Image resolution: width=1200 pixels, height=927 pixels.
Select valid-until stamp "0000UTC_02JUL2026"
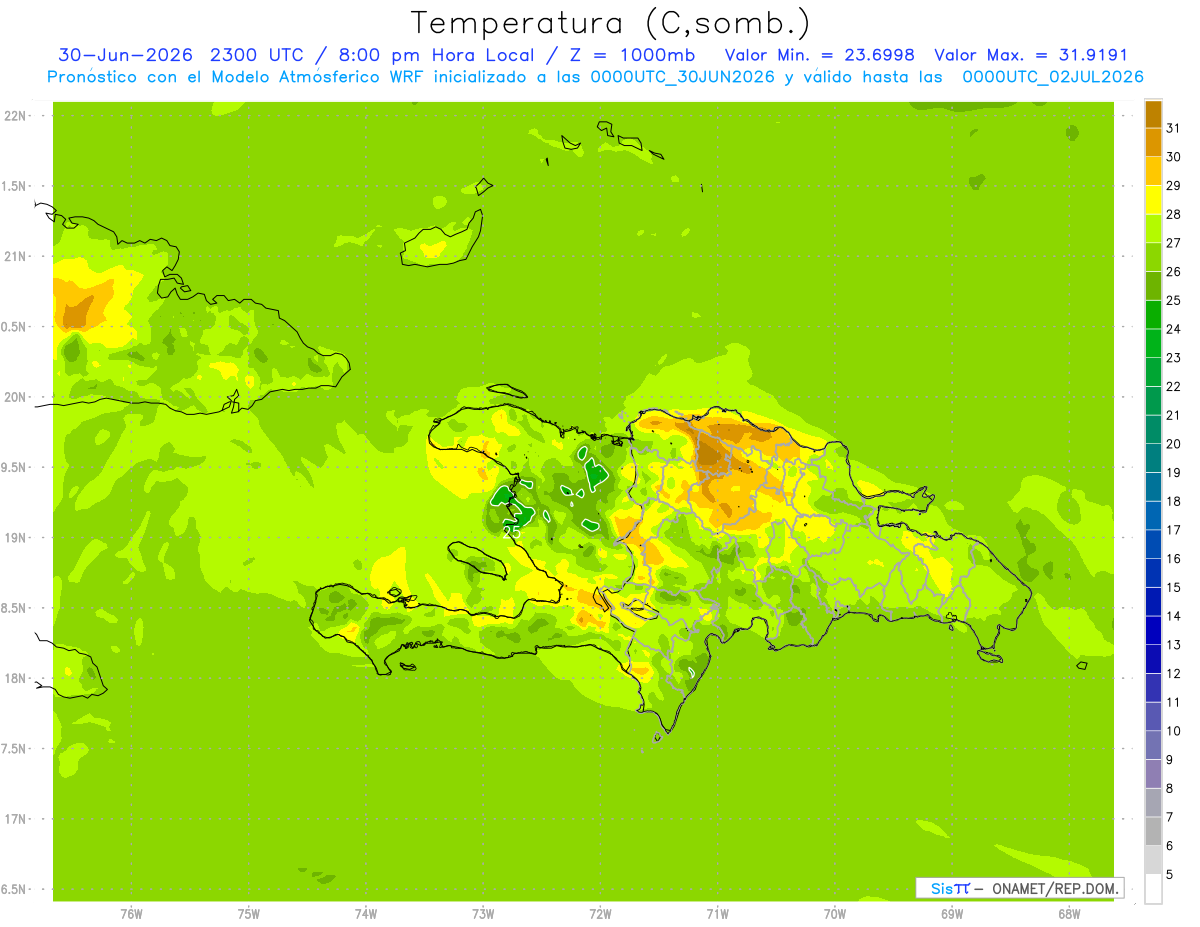[x=1053, y=77]
